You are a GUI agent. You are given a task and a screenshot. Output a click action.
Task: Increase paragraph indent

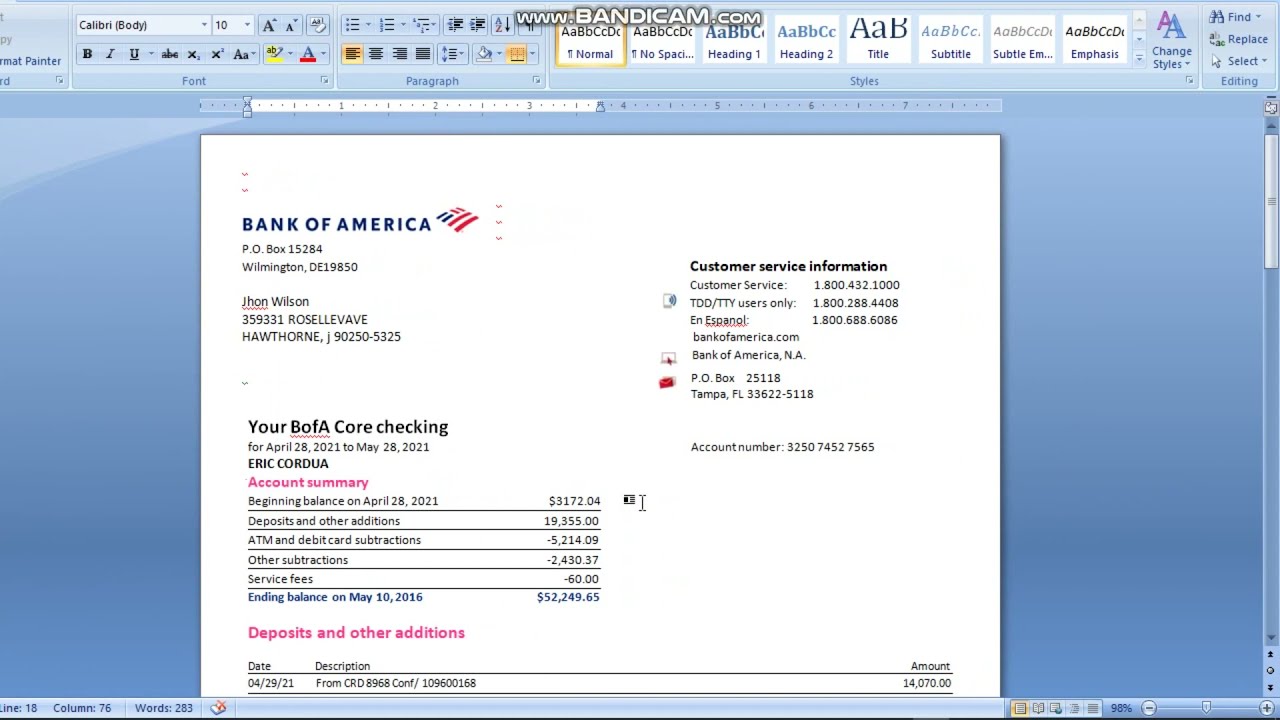tap(478, 25)
